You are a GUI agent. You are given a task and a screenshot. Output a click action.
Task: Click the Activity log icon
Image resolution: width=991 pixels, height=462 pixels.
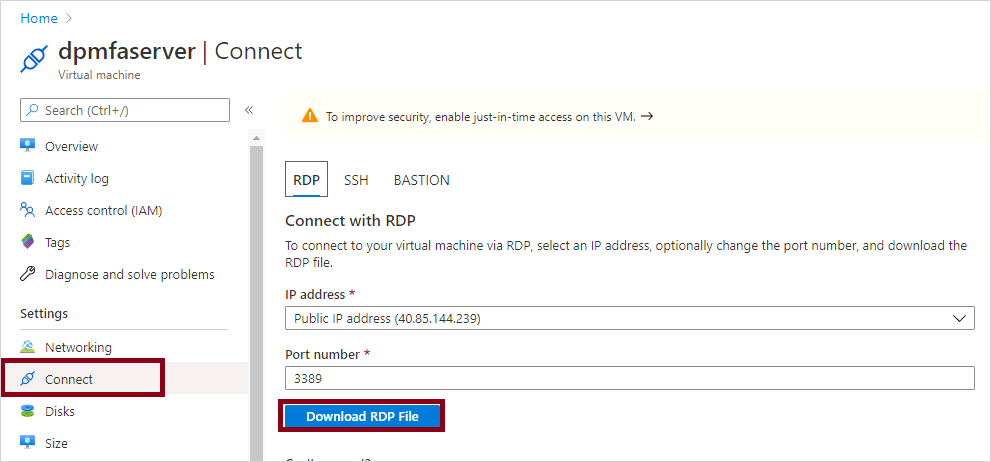[28, 178]
